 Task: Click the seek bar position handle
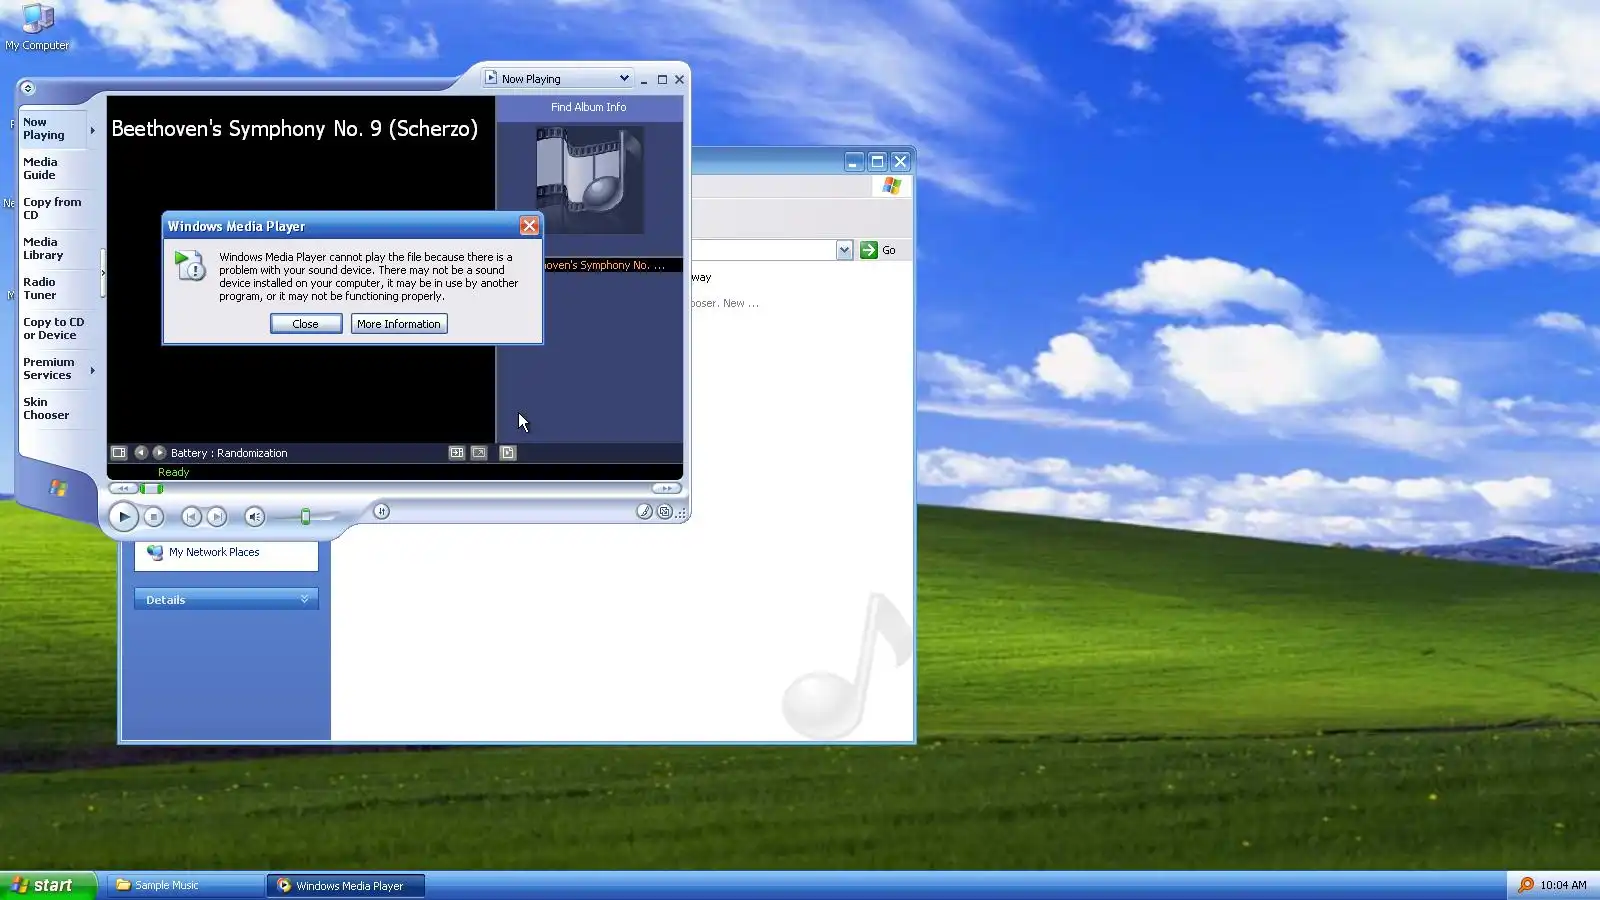(x=151, y=489)
